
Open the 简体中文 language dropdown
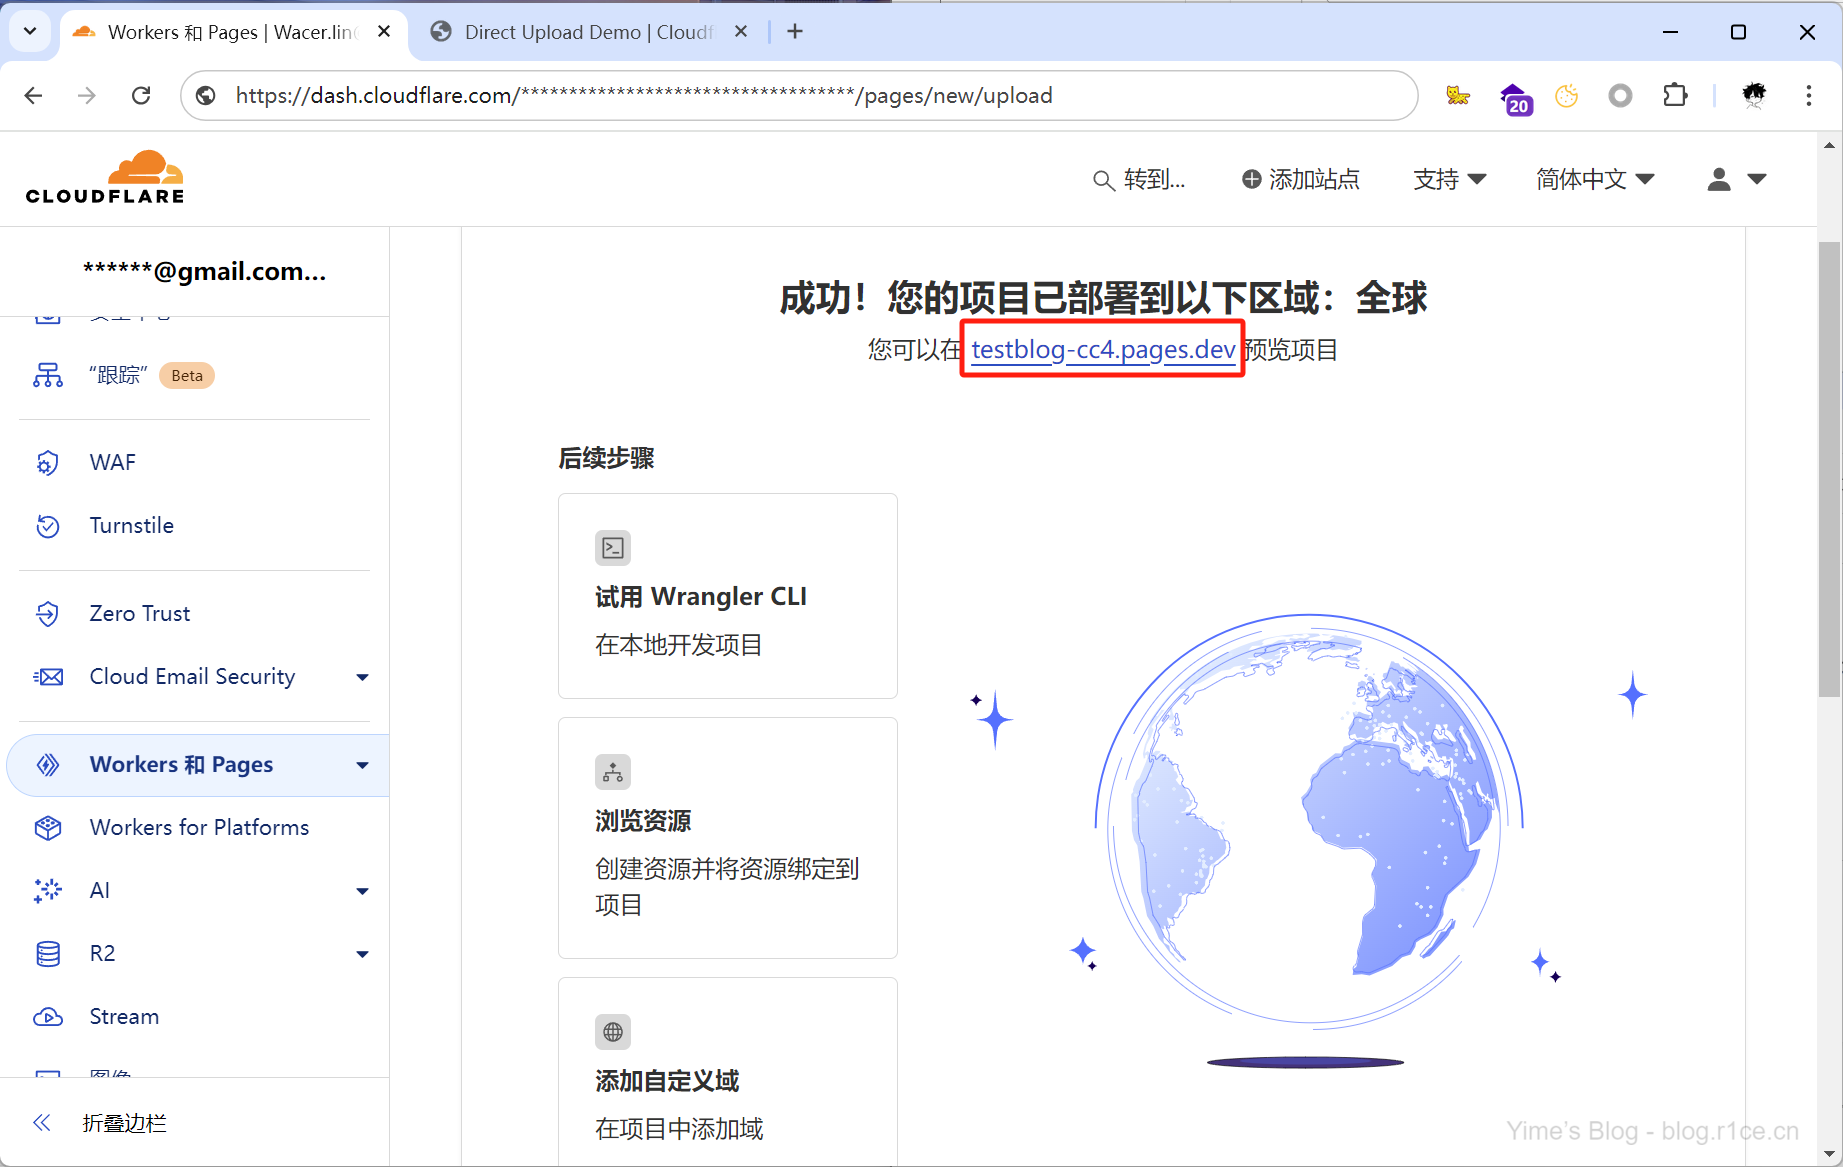tap(1594, 179)
